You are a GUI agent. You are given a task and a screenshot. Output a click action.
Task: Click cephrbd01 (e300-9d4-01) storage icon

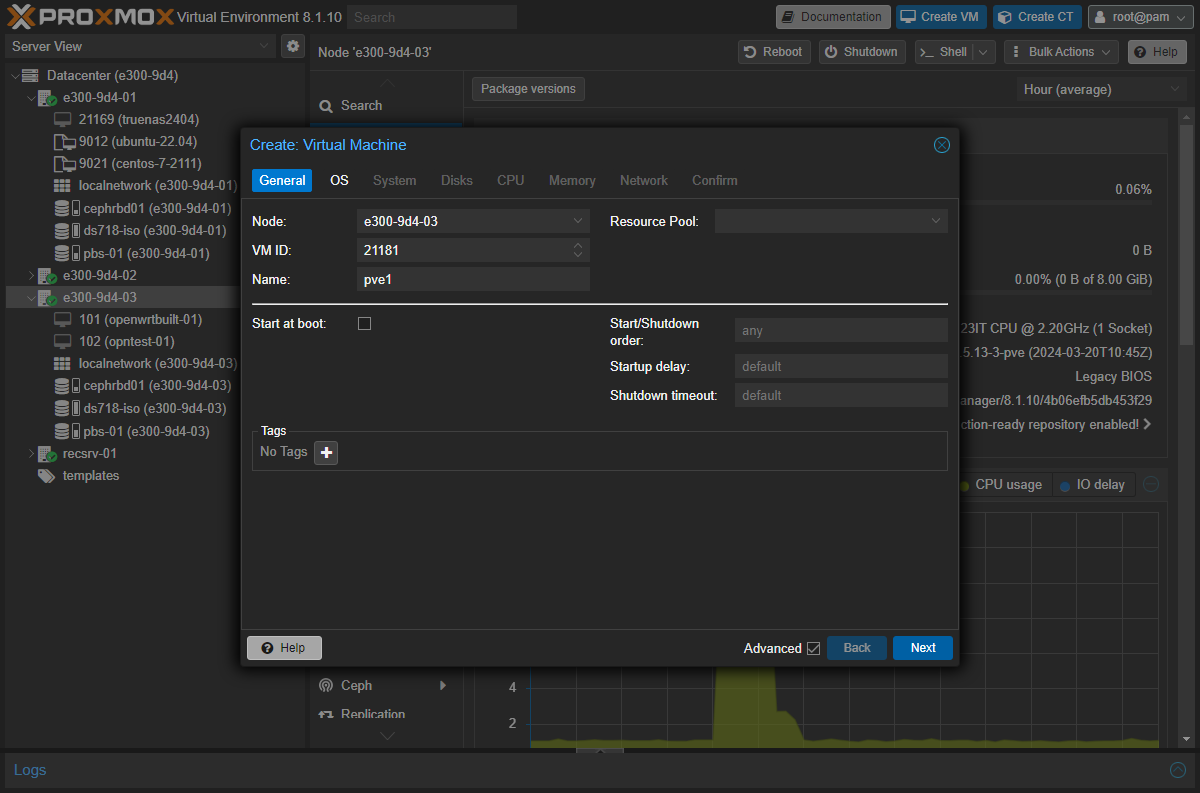pos(66,208)
